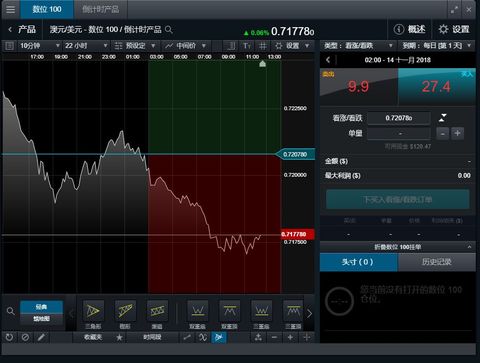Toggle the chart grid lines
480x363 pixels.
point(263,46)
